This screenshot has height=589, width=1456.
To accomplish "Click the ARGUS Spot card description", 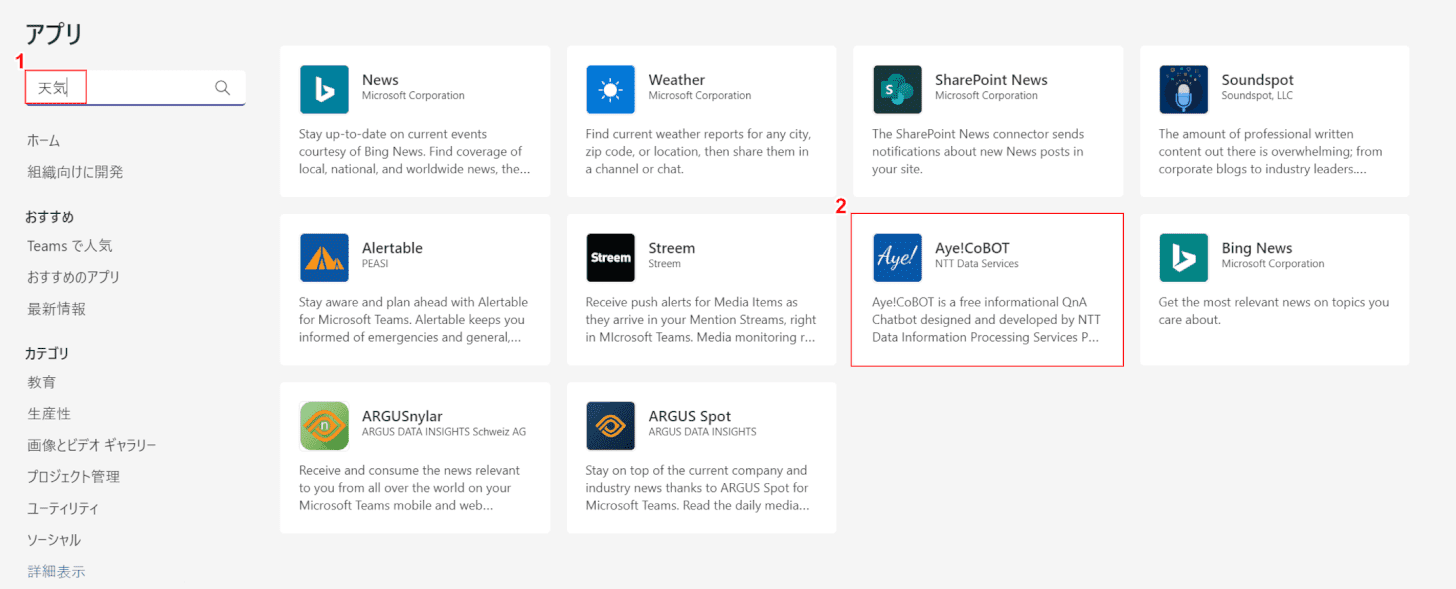I will click(x=698, y=488).
